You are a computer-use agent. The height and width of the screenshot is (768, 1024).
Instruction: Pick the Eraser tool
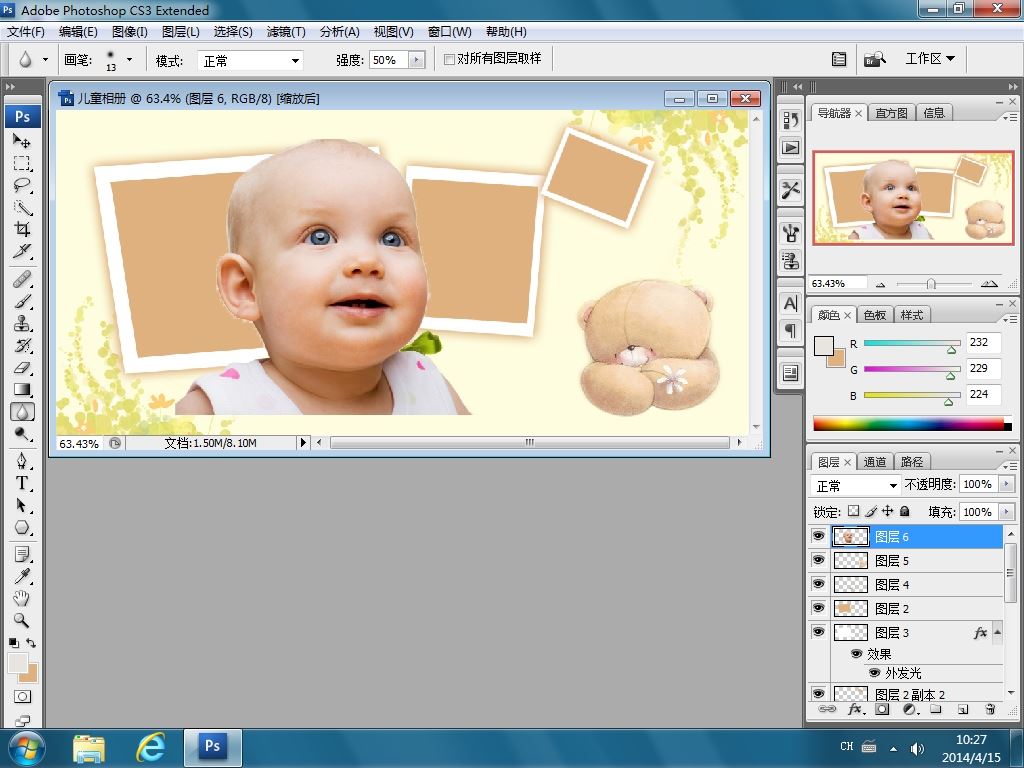[x=22, y=368]
